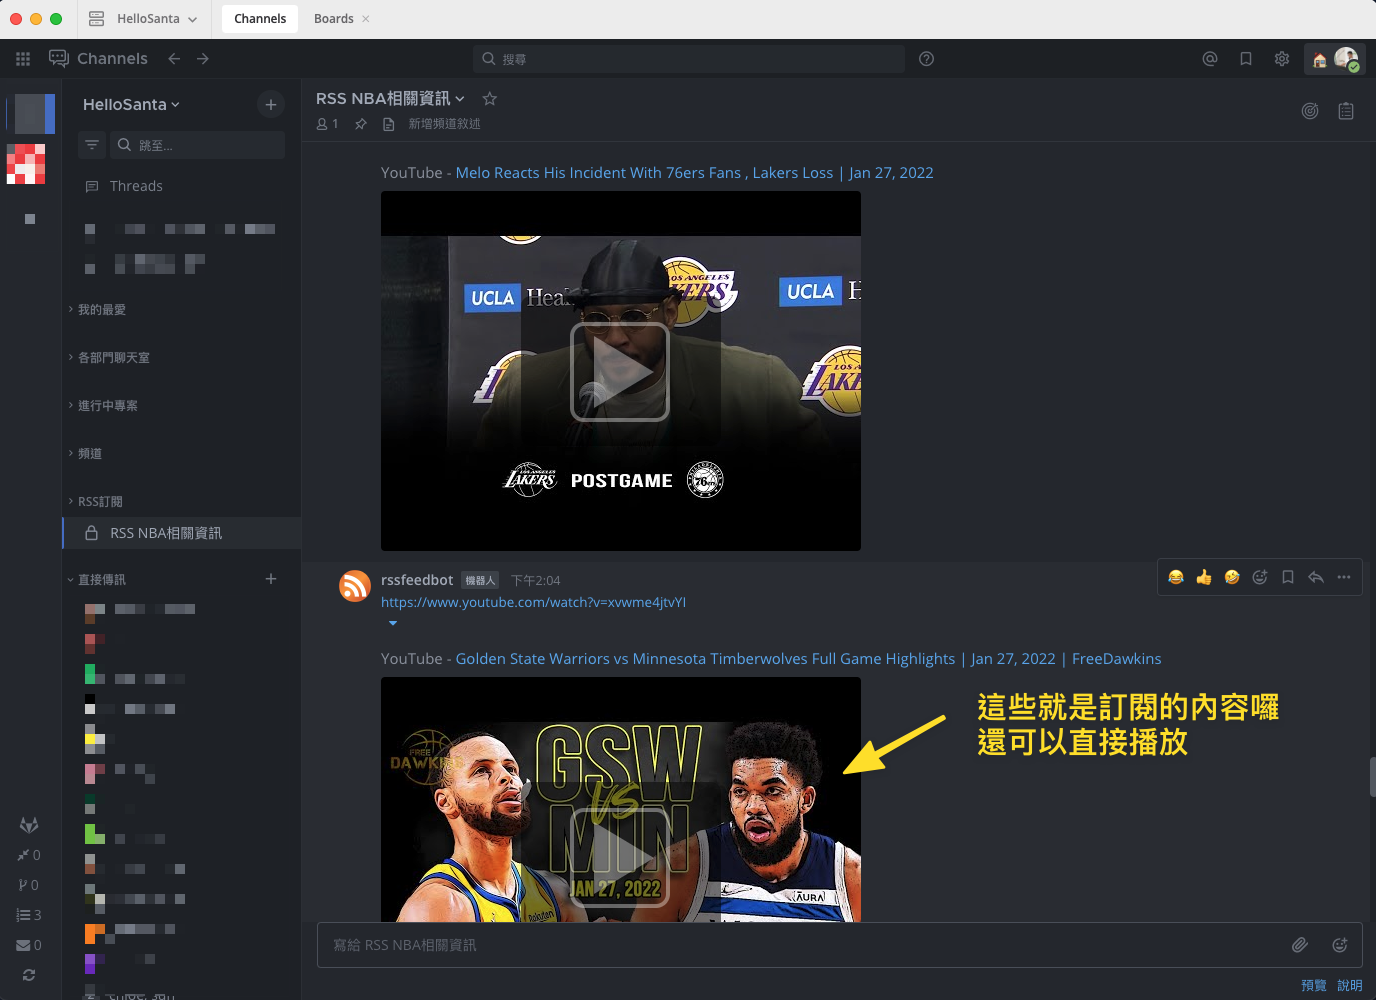Viewport: 1376px width, 1000px height.
Task: Open the target-shaped icon in channel header
Action: [1310, 111]
